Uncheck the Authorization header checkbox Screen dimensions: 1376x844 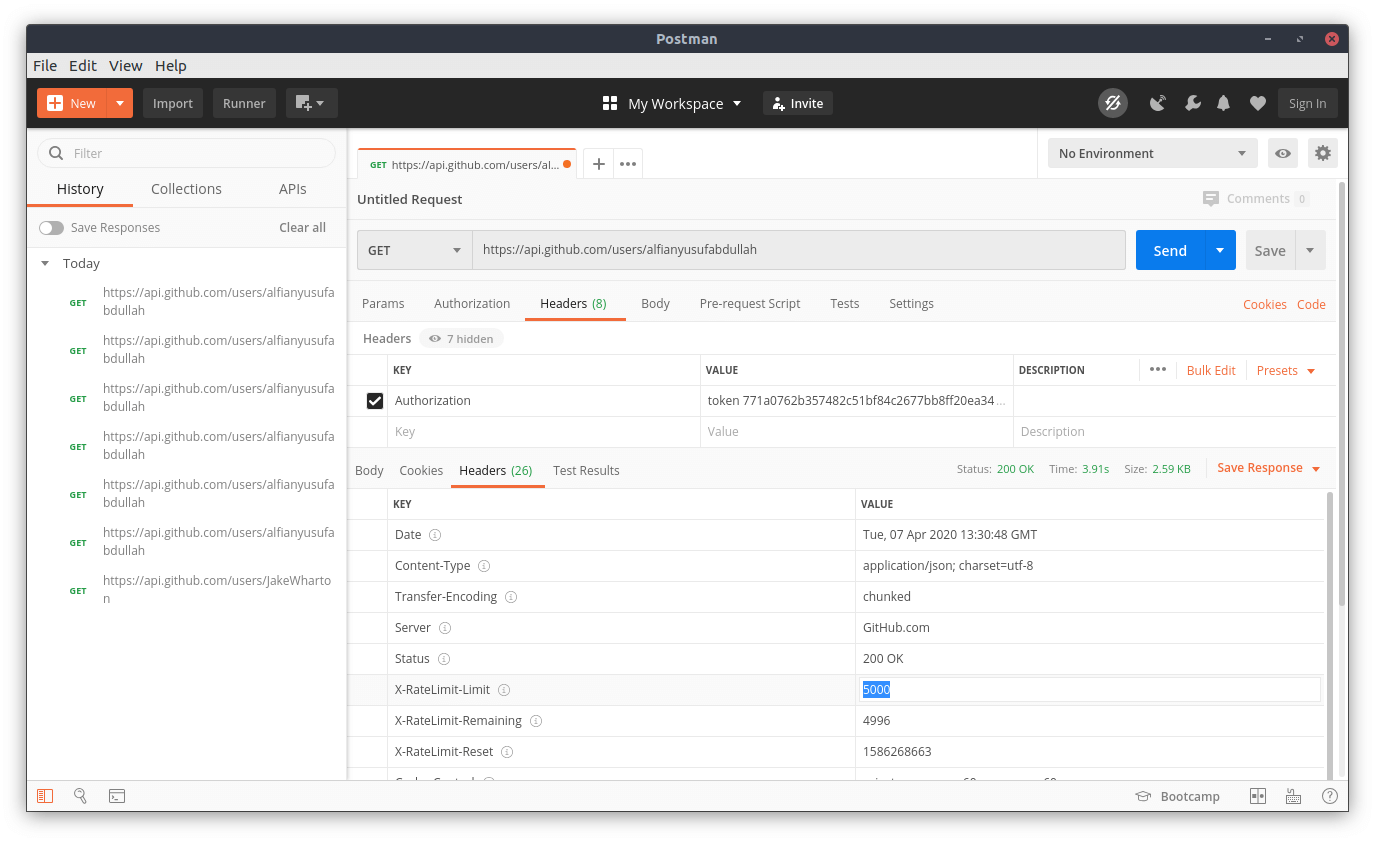[375, 401]
